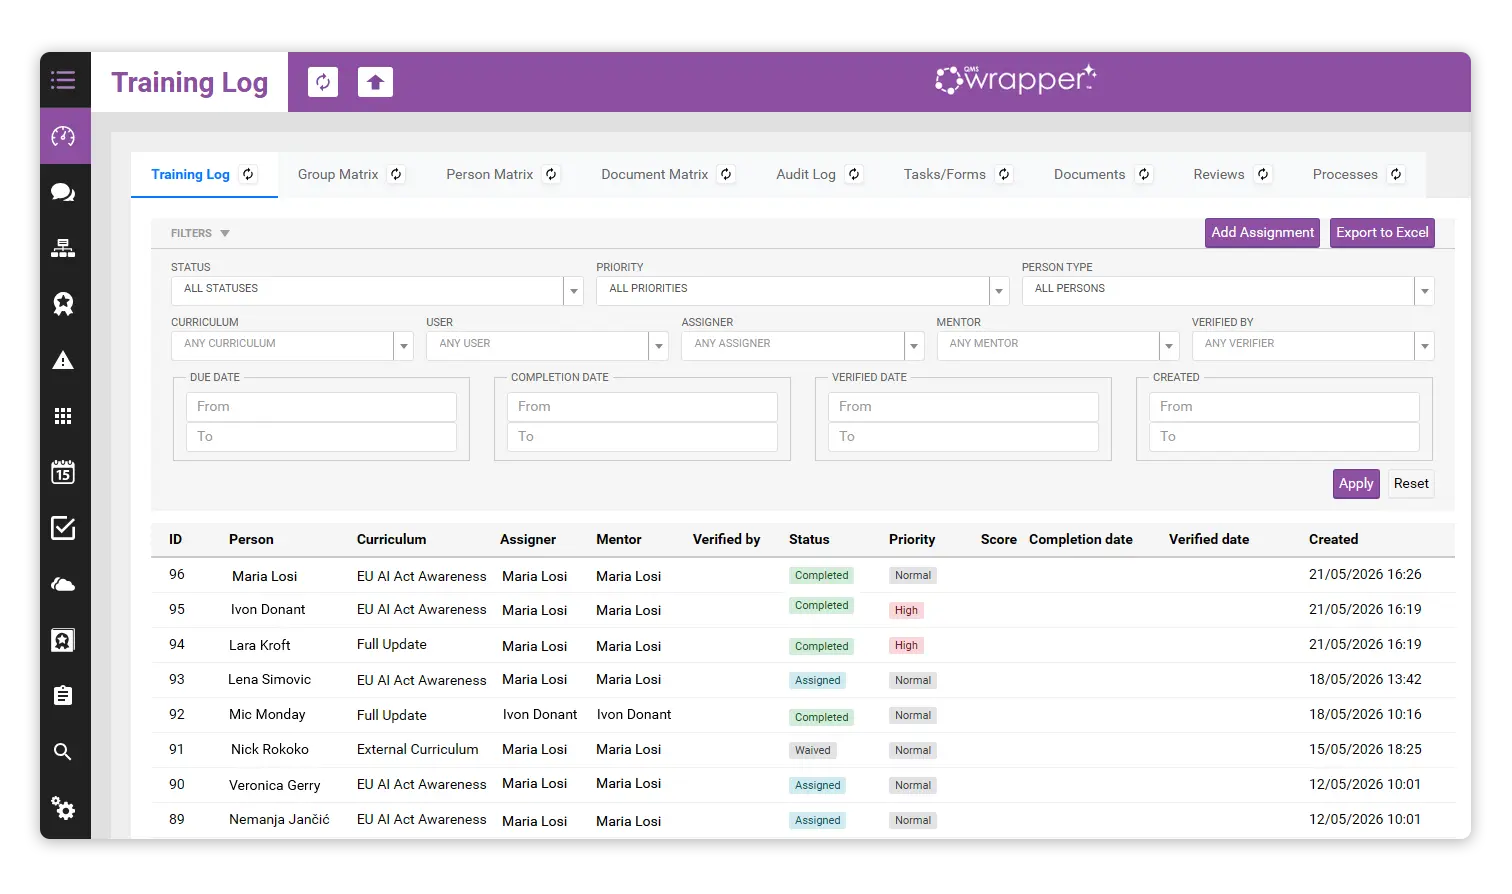1512x894 pixels.
Task: Select the Nemanja Jančić person cell
Action: point(279,819)
